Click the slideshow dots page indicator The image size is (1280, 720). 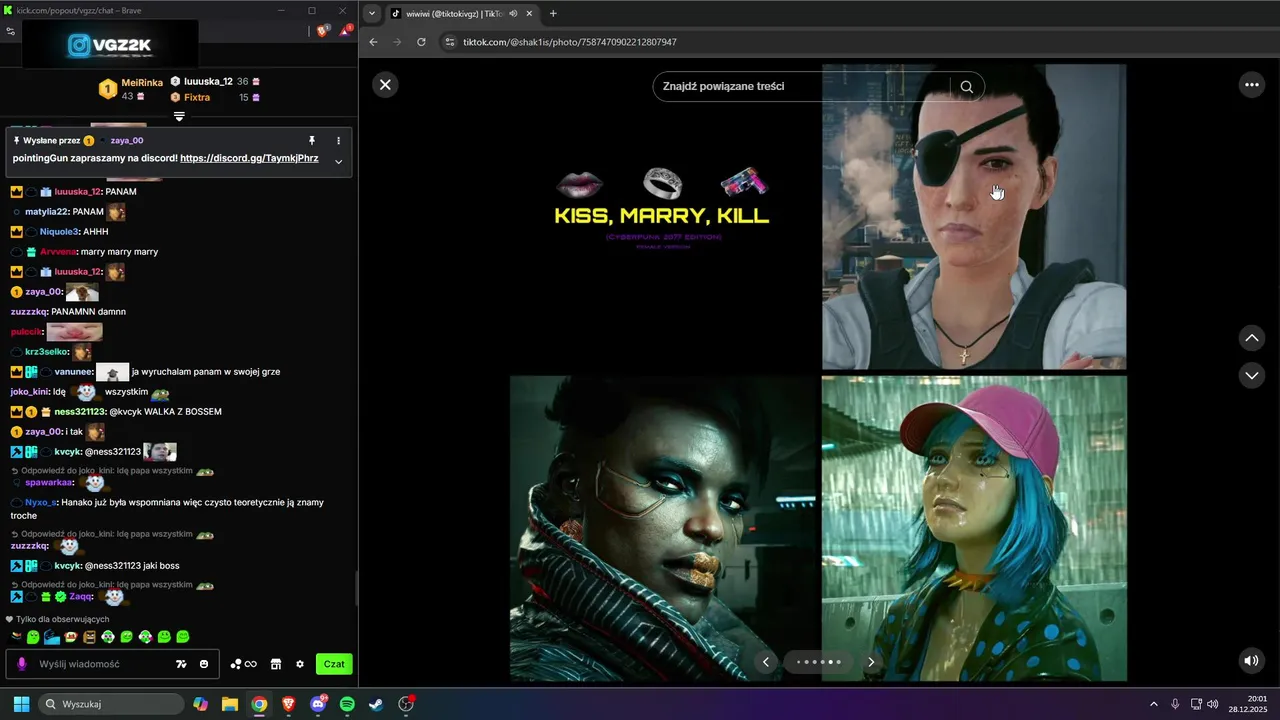pos(818,662)
